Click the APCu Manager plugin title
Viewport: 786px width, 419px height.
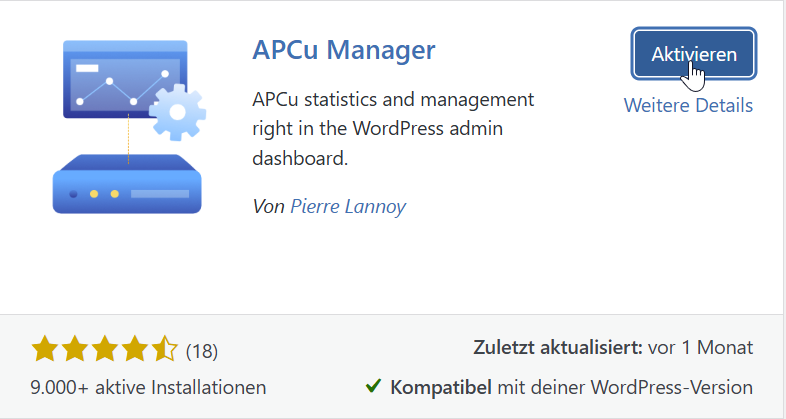(x=344, y=49)
